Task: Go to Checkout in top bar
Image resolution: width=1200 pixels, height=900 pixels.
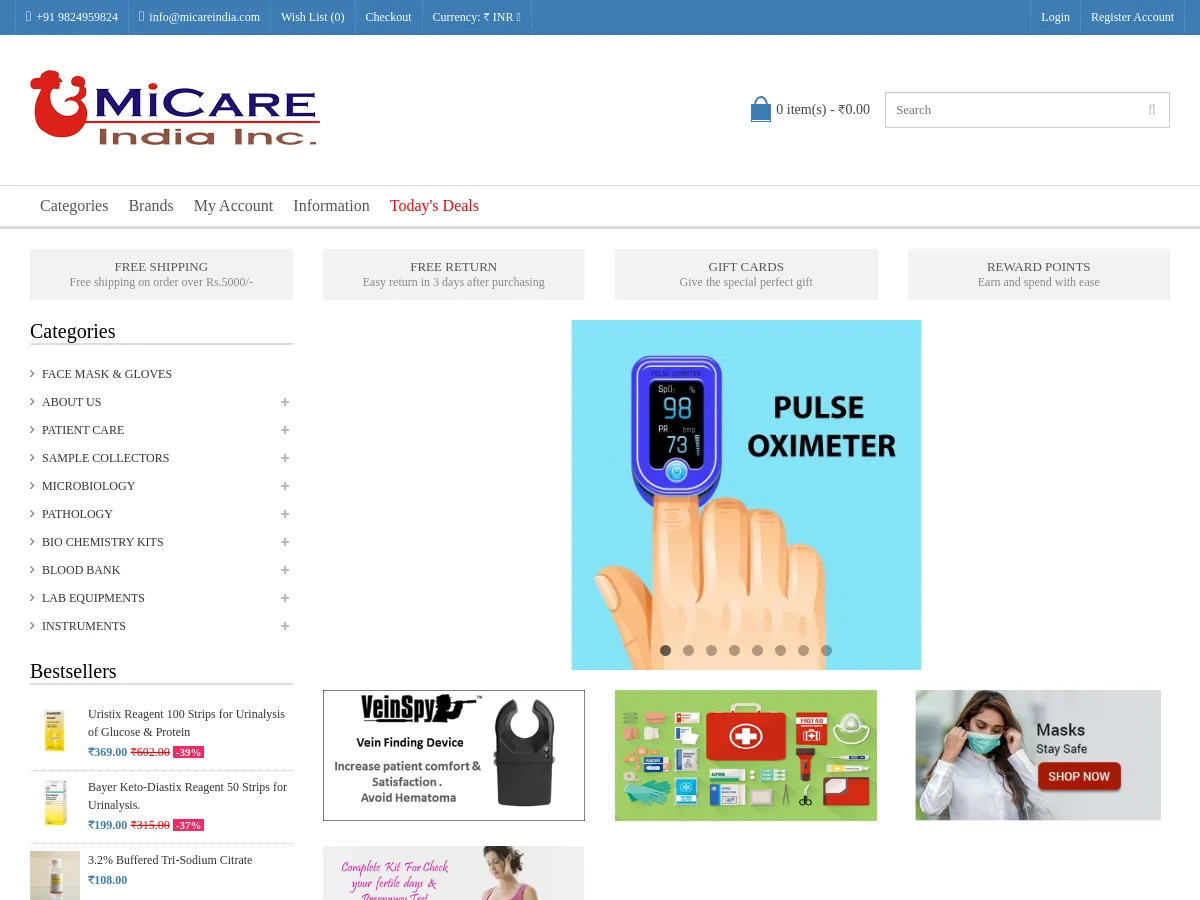Action: click(388, 17)
